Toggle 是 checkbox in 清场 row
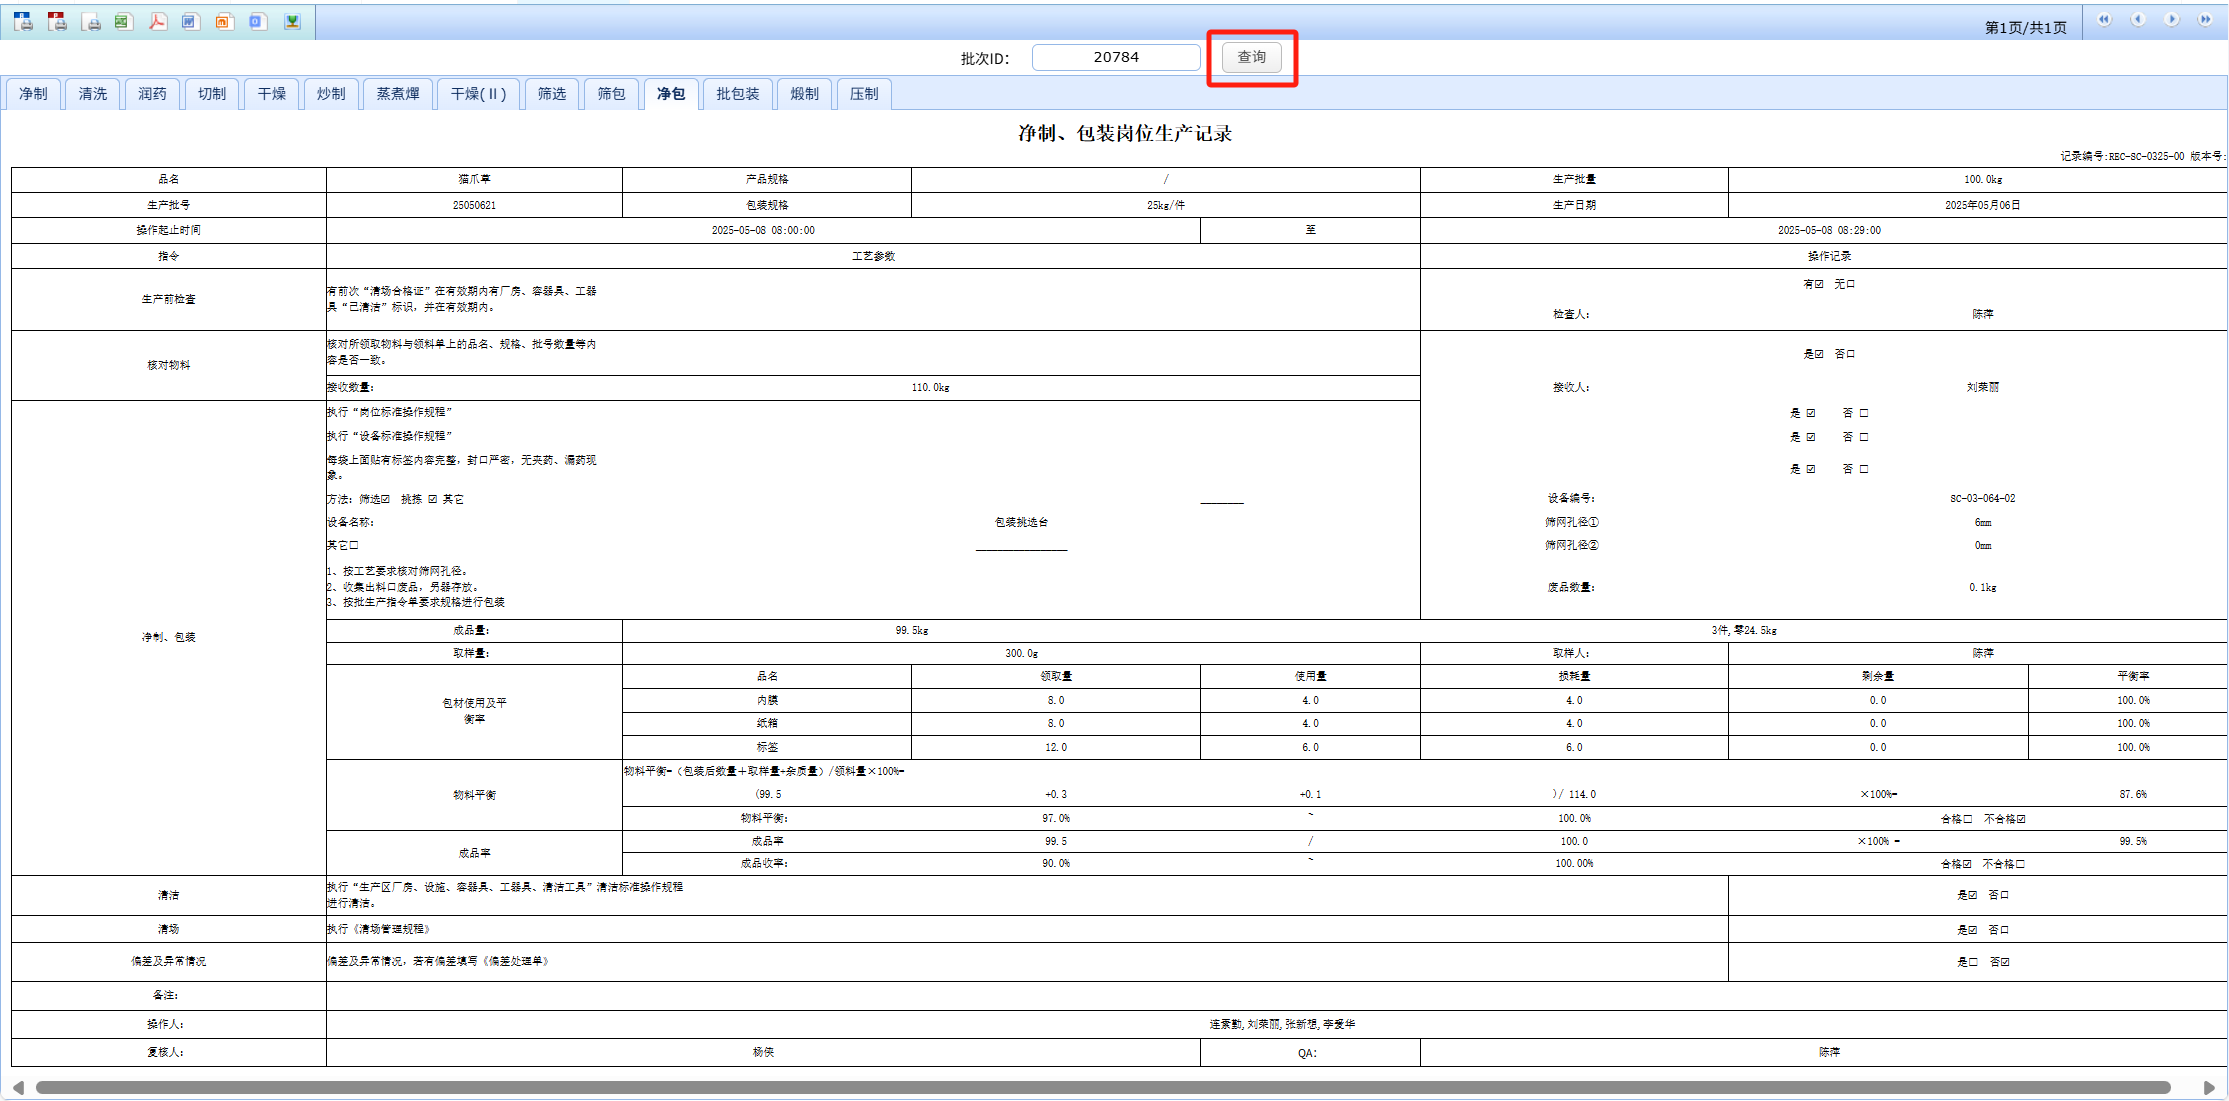The image size is (2229, 1101). [x=1973, y=930]
